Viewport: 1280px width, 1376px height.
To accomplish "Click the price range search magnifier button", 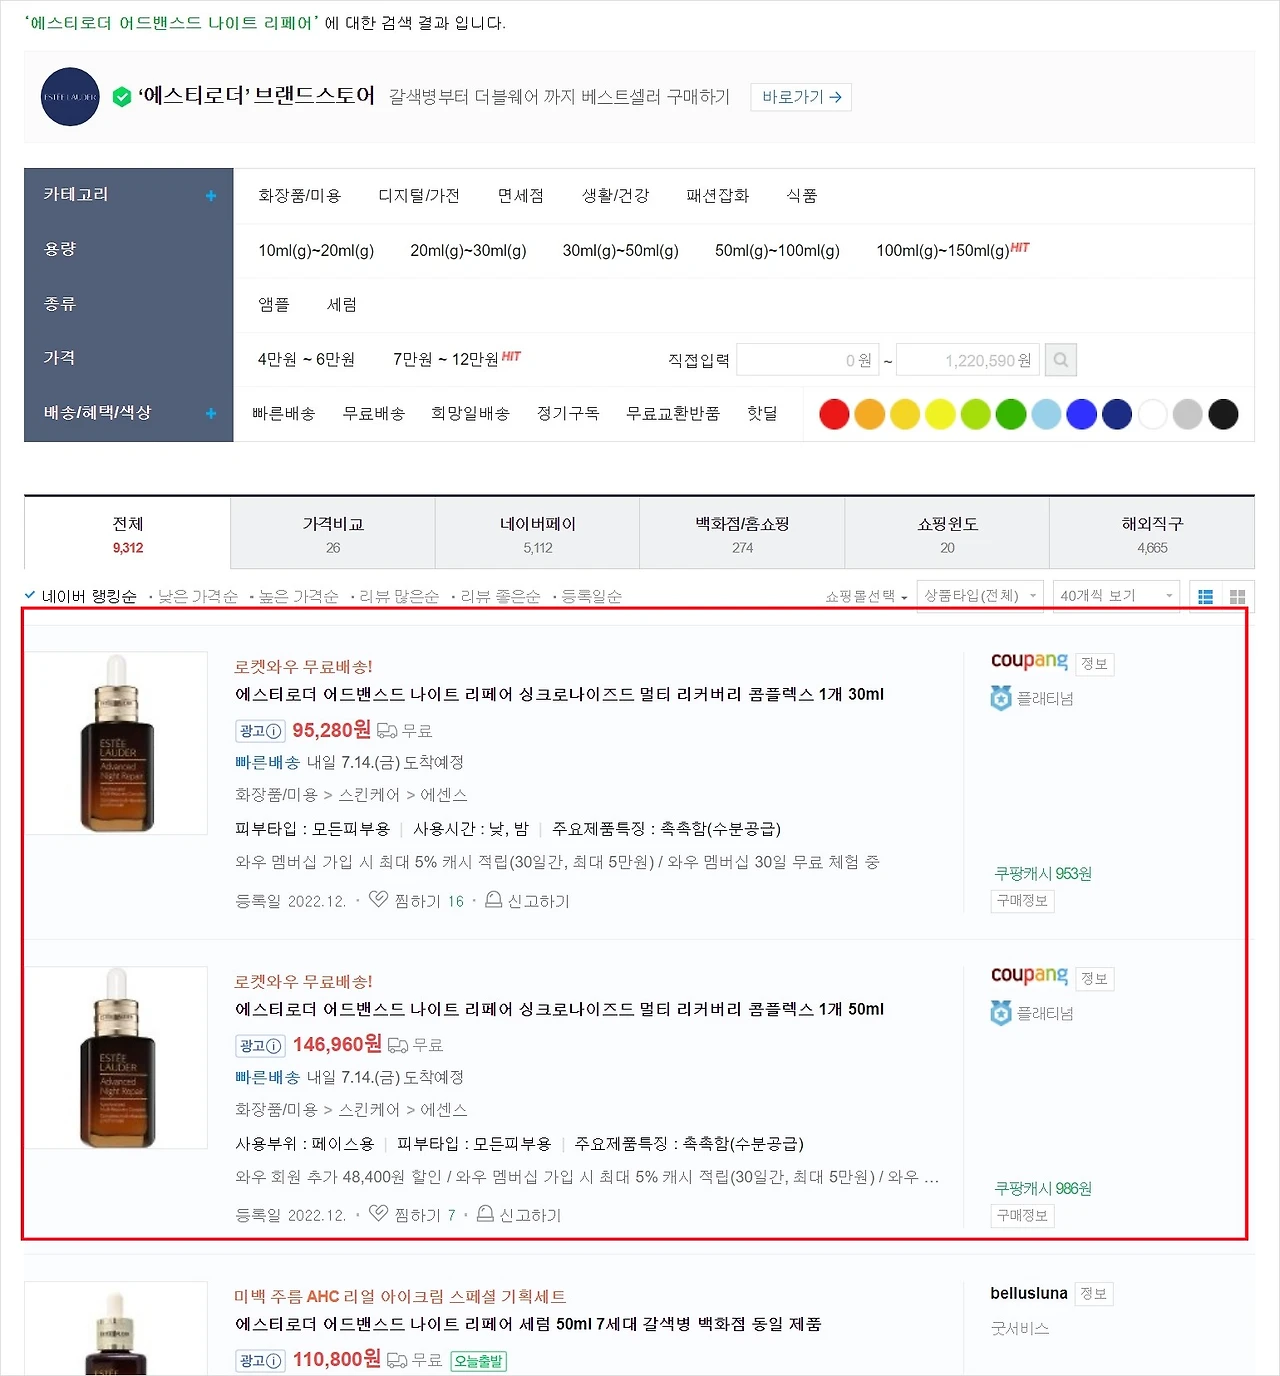I will (1061, 360).
